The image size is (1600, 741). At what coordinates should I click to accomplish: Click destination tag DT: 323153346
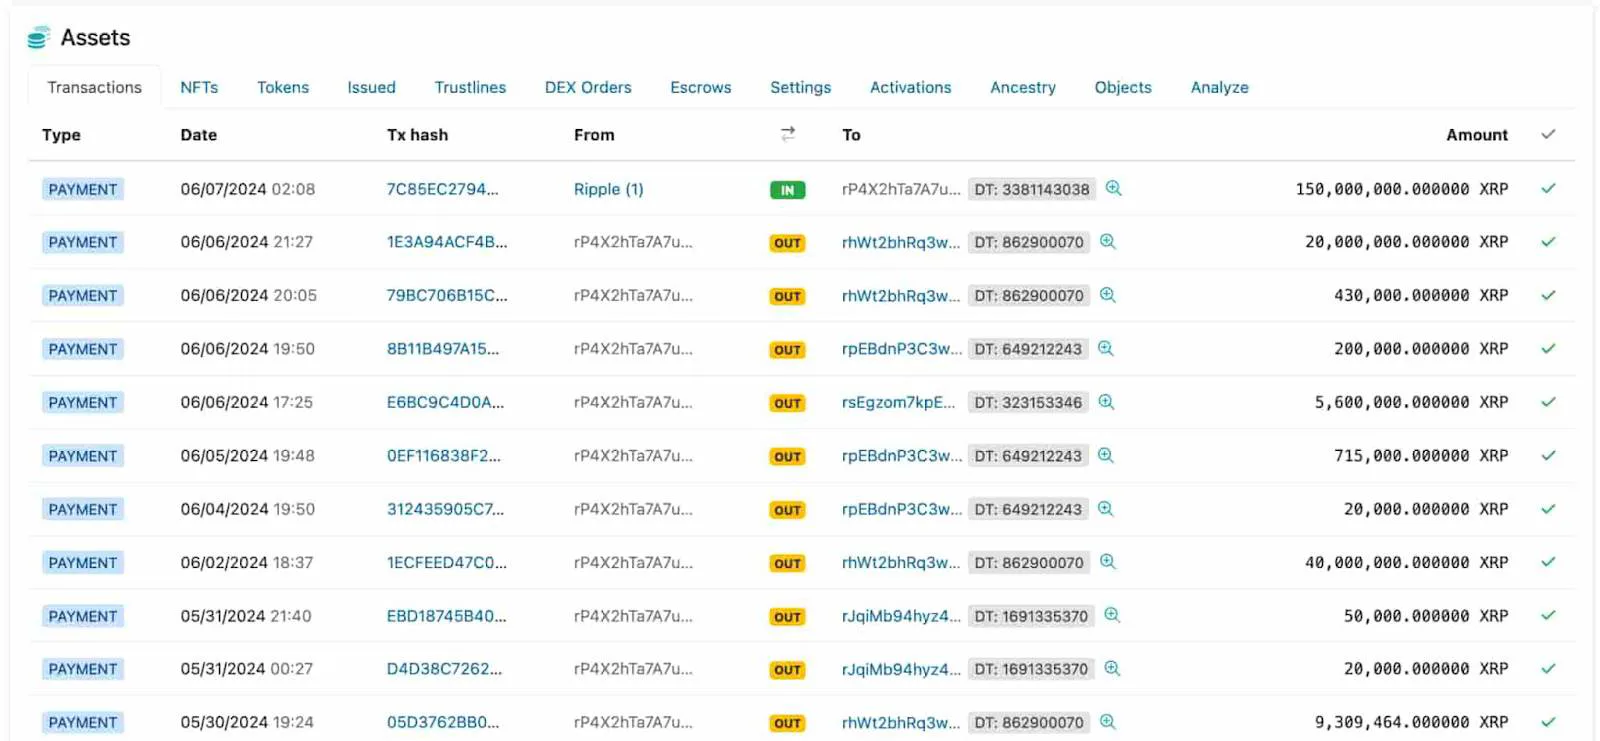pos(1028,402)
